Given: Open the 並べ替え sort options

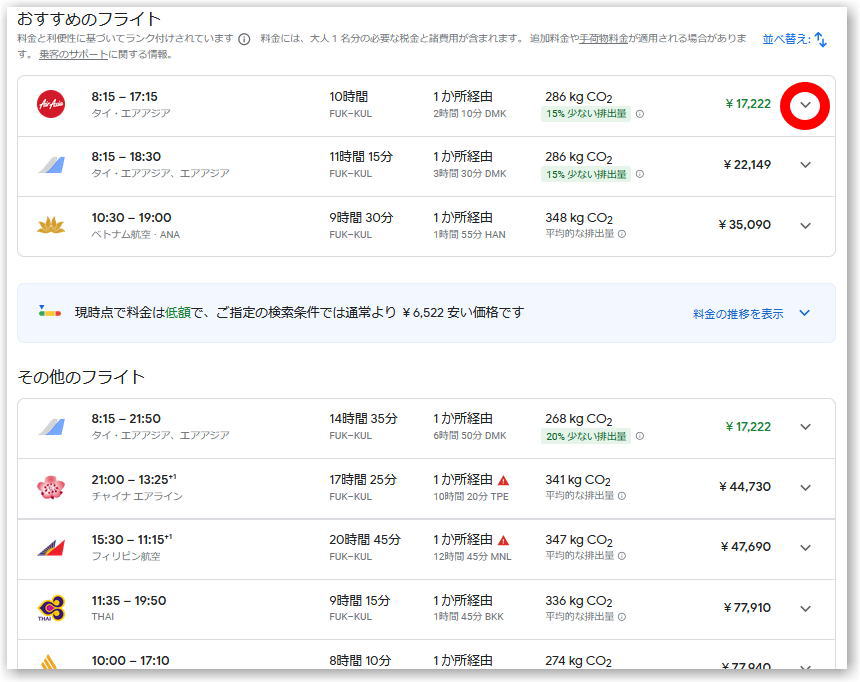Looking at the screenshot, I should 794,40.
